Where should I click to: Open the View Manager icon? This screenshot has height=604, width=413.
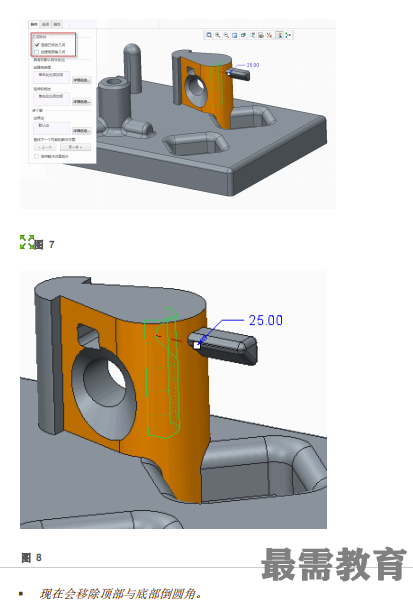coord(261,35)
